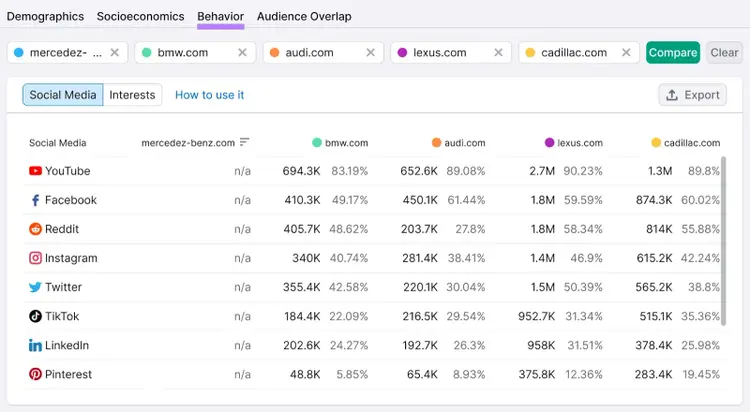Image resolution: width=750 pixels, height=412 pixels.
Task: Select the Behavior tab
Action: [221, 16]
